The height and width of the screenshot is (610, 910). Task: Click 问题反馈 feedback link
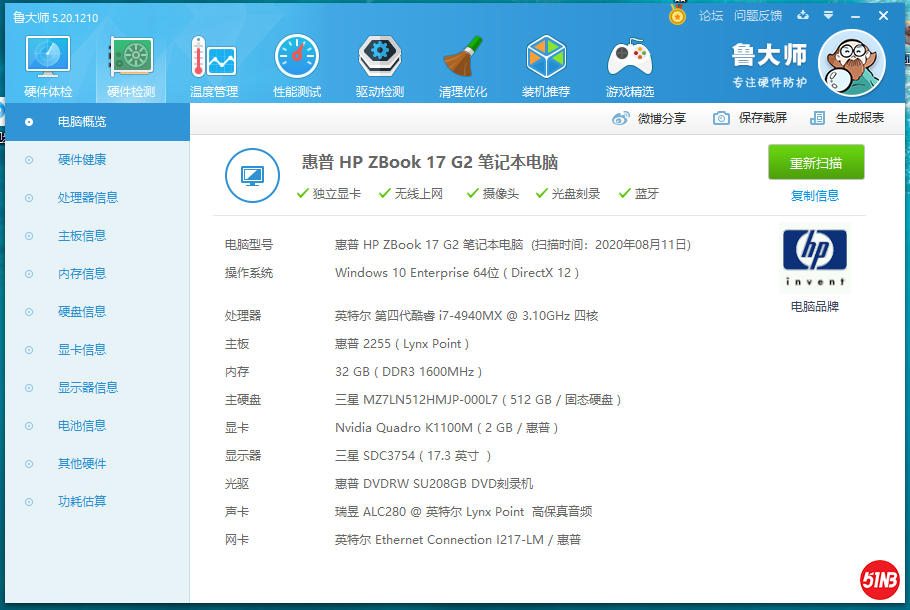(758, 15)
